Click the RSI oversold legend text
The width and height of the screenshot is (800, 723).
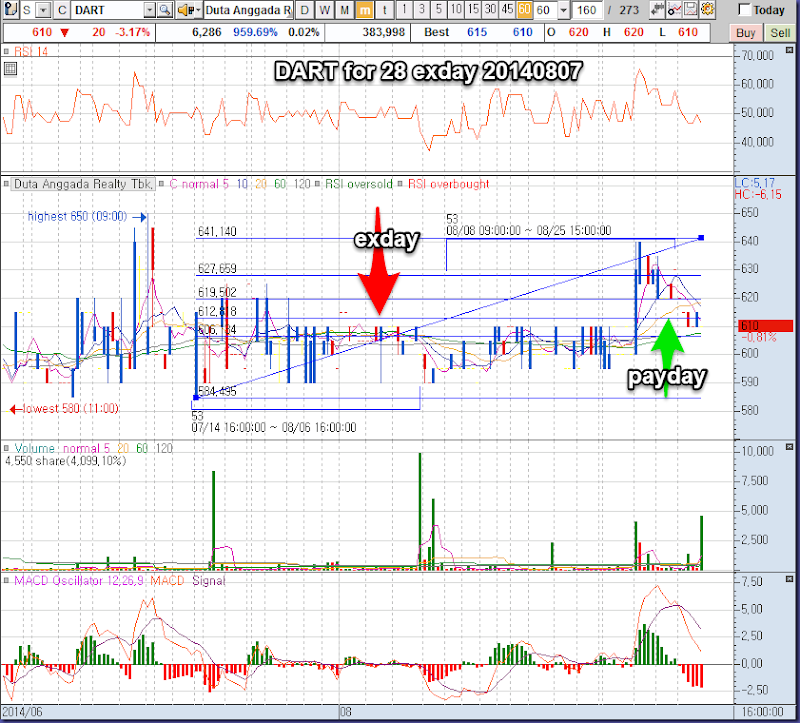click(359, 184)
